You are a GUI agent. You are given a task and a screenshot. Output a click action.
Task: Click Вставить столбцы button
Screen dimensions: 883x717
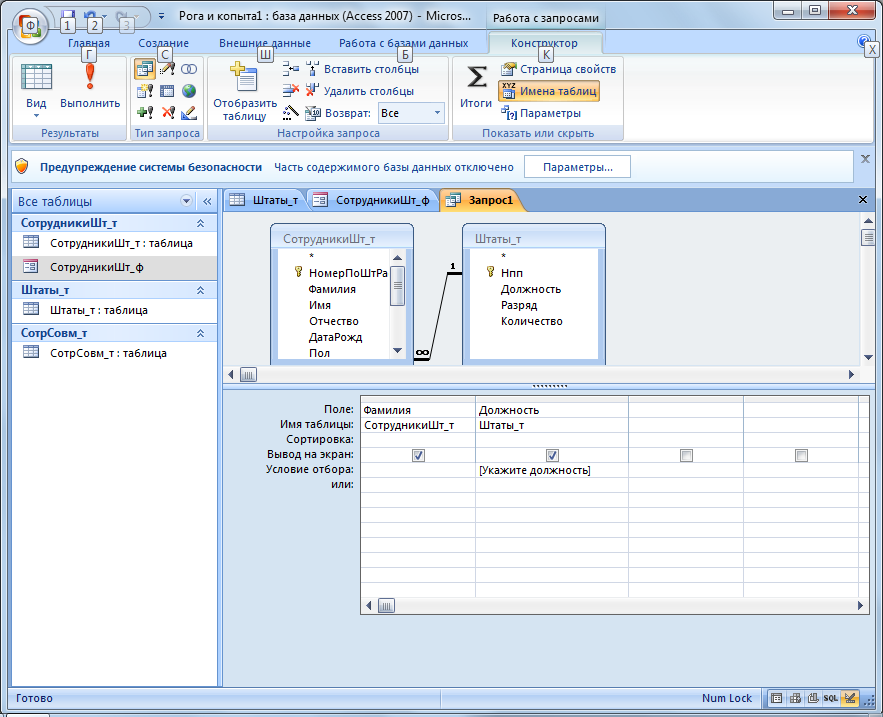(x=363, y=69)
